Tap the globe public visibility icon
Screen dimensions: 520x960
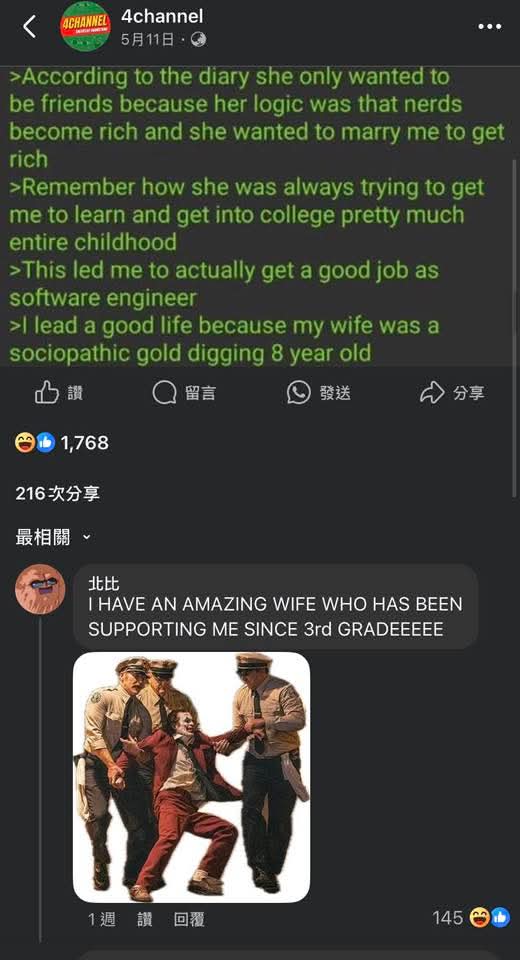tap(198, 40)
